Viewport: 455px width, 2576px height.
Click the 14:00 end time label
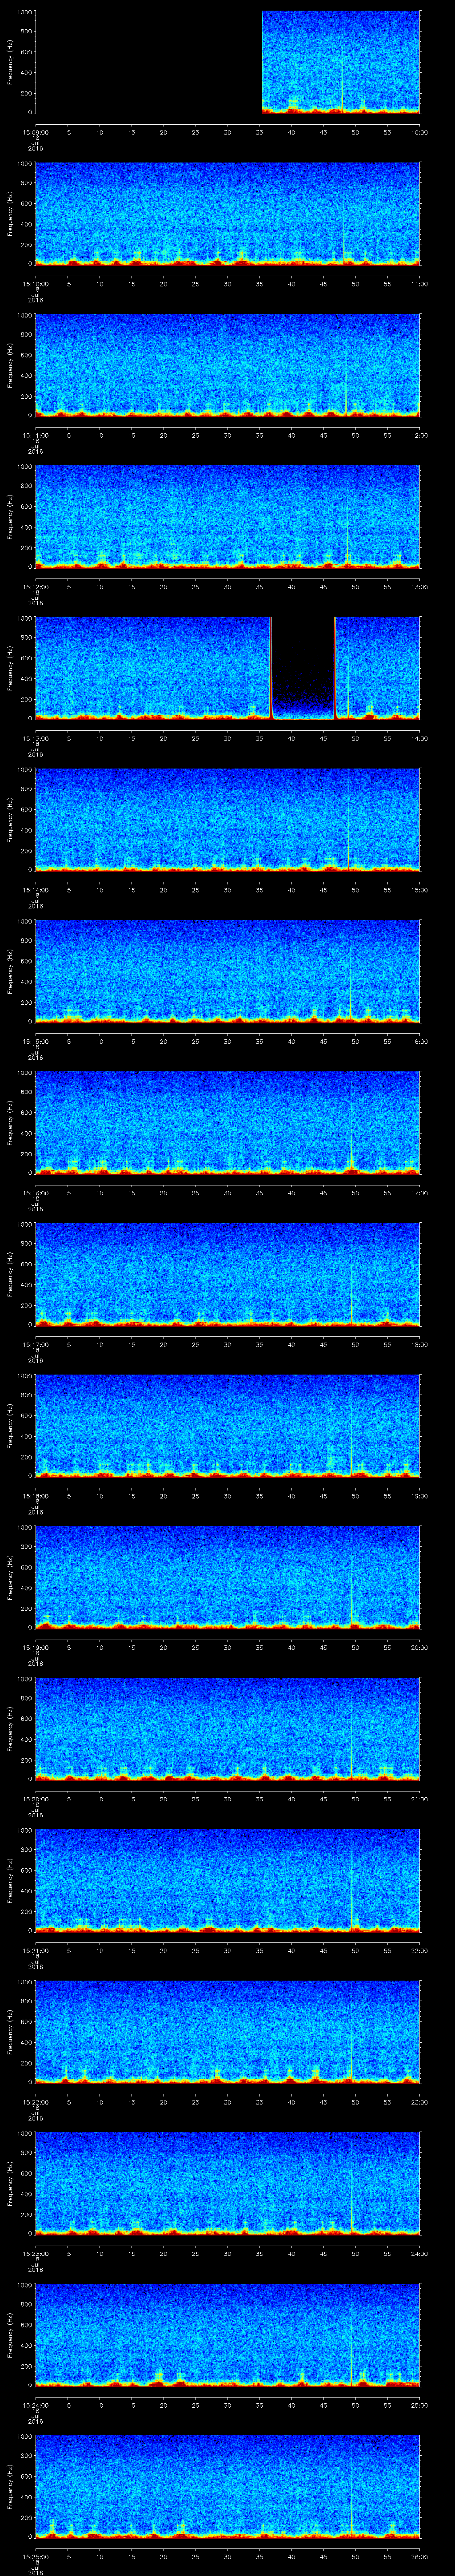[419, 738]
